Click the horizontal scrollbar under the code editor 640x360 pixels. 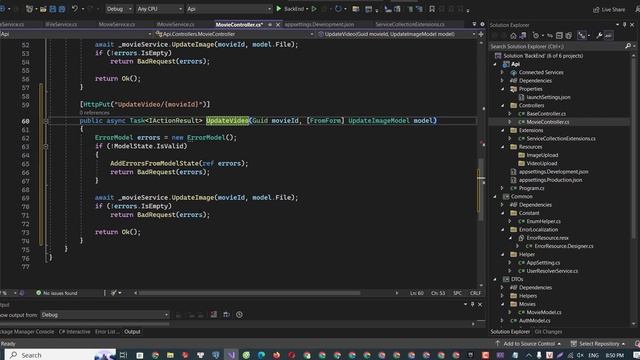250,293
